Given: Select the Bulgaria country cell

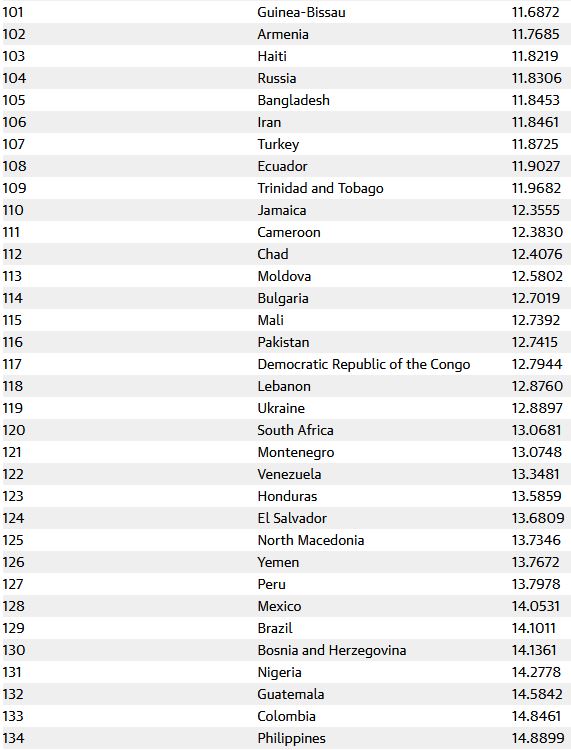Looking at the screenshot, I should (x=283, y=298).
